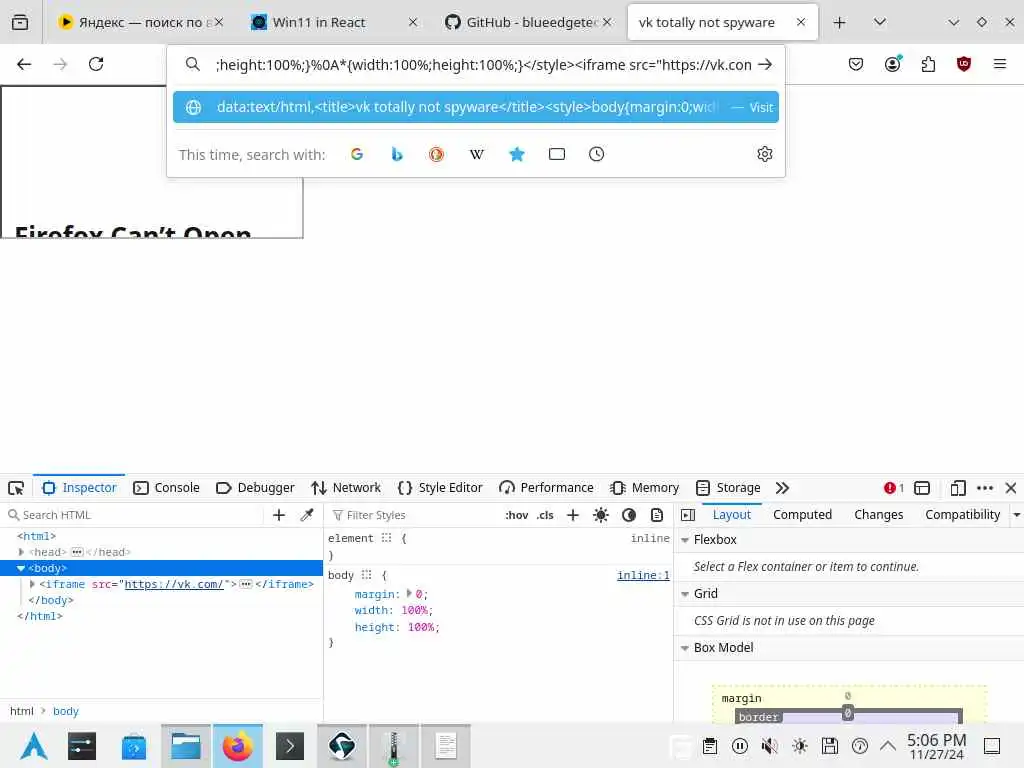Open uBlock Origin extension popup
This screenshot has height=768, width=1024.
pos(964,64)
